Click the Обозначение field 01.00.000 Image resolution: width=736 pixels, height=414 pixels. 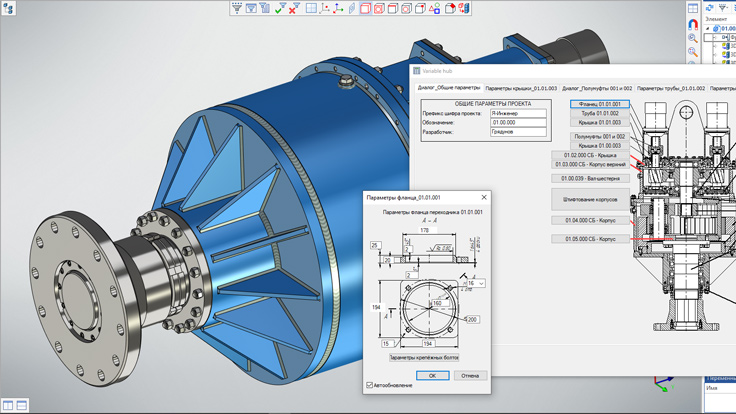tap(518, 123)
